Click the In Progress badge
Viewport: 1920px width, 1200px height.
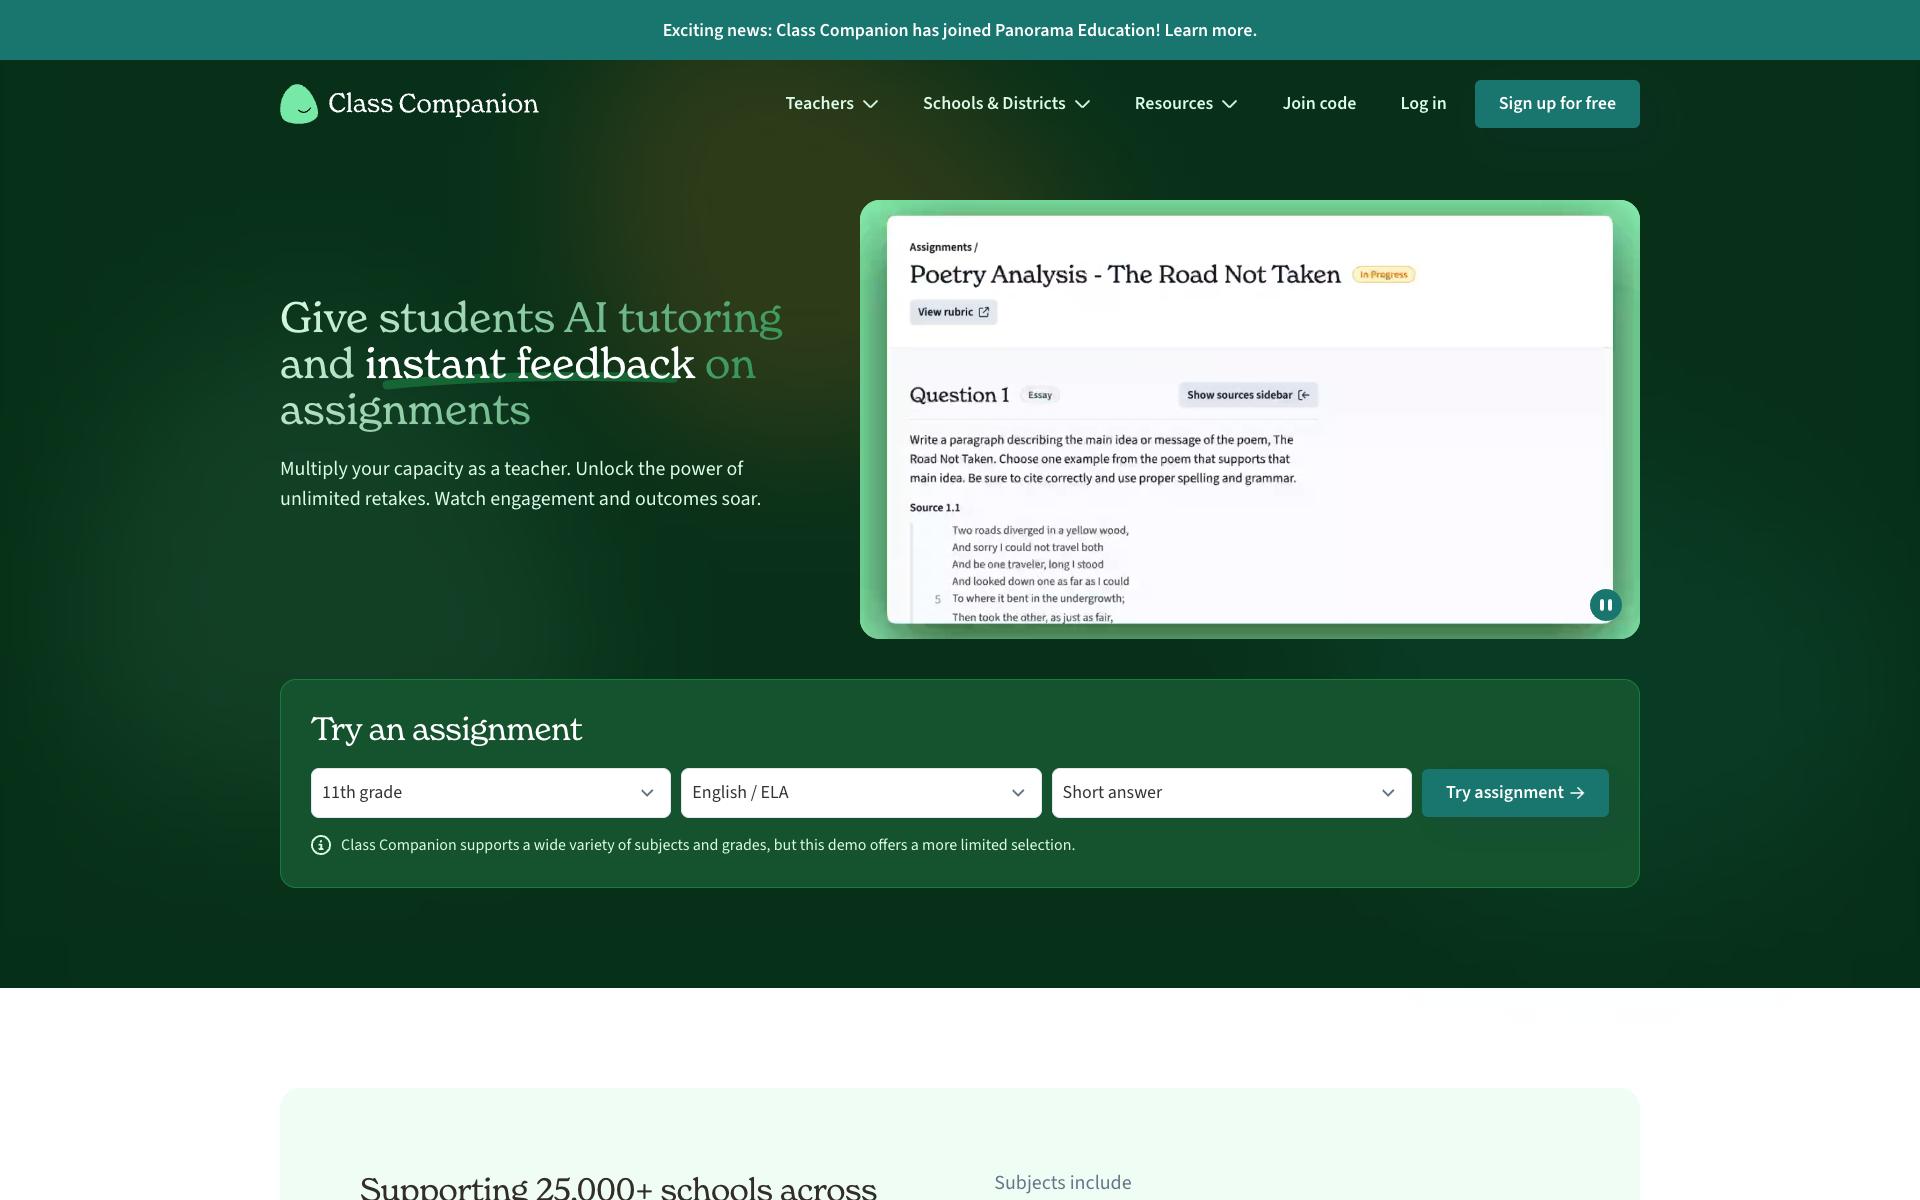coord(1384,274)
